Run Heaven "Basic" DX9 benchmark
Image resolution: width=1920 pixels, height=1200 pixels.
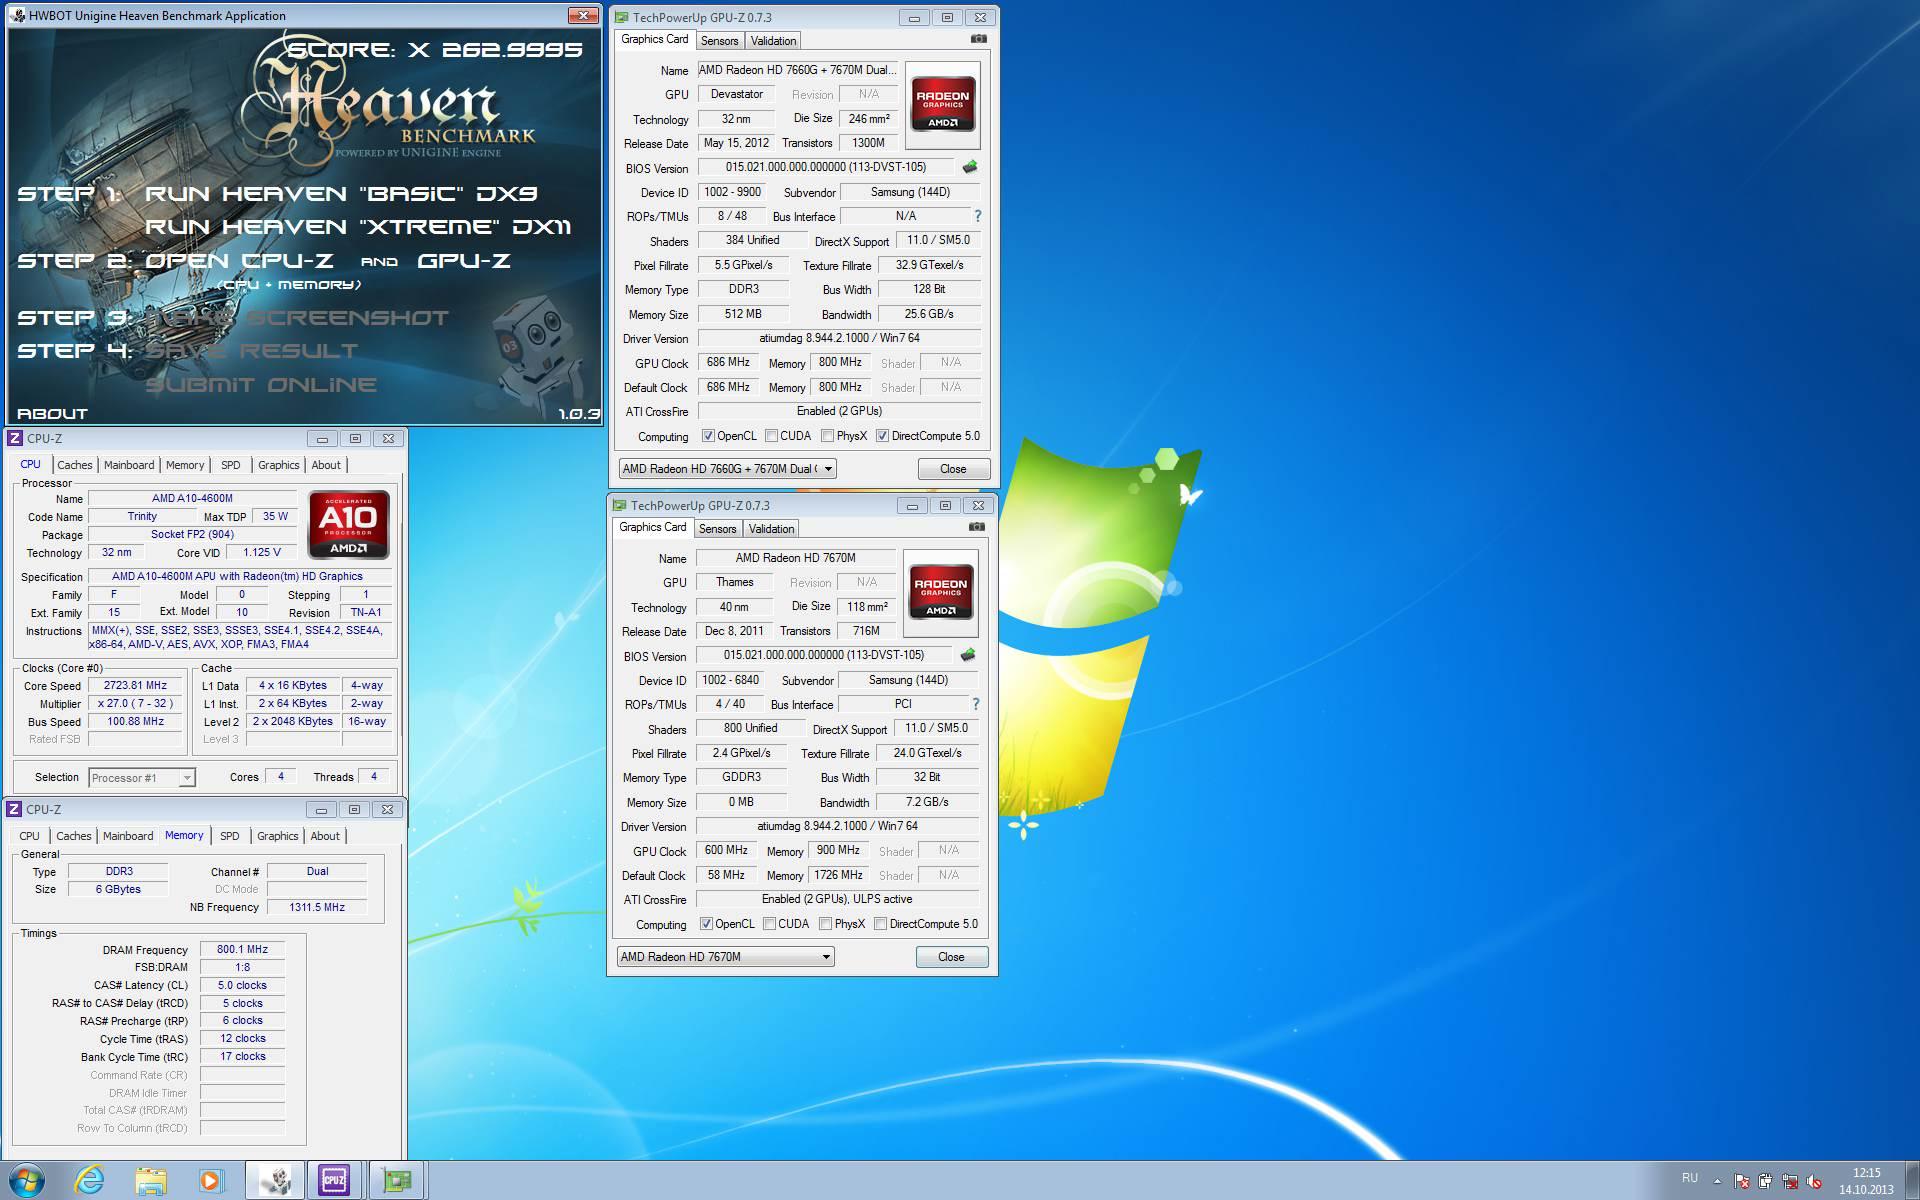[341, 193]
